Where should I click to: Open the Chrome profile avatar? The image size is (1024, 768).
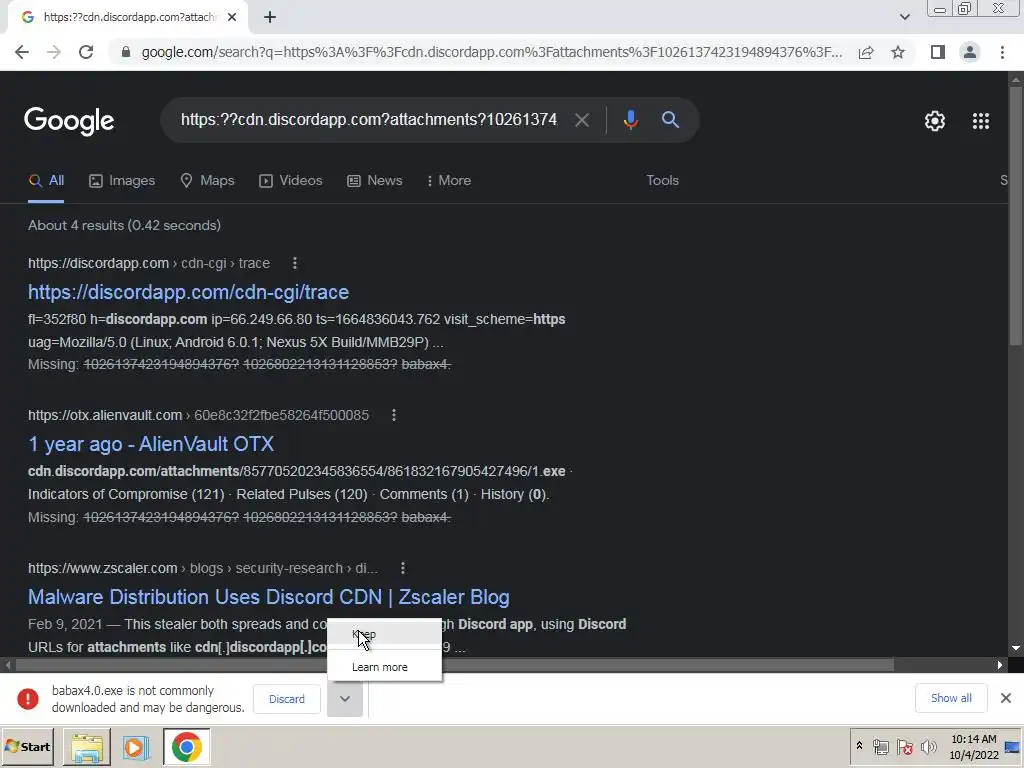click(970, 52)
